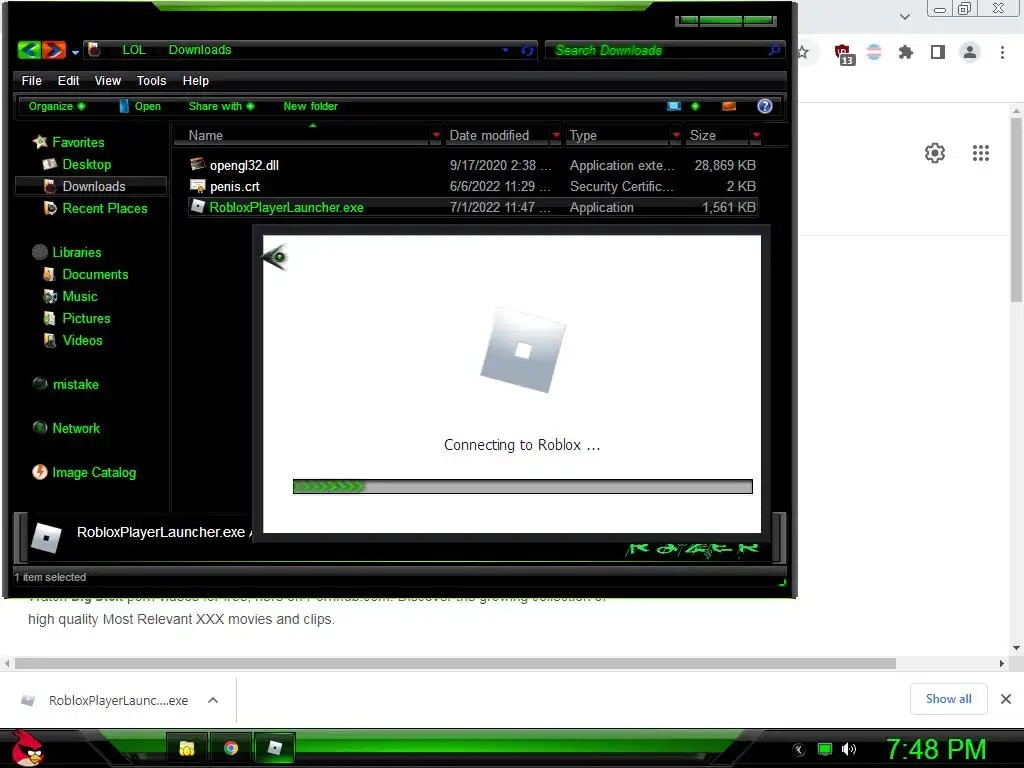Click the Roblox launcher progress bar
Screen dimensions: 1024x768
click(522, 487)
